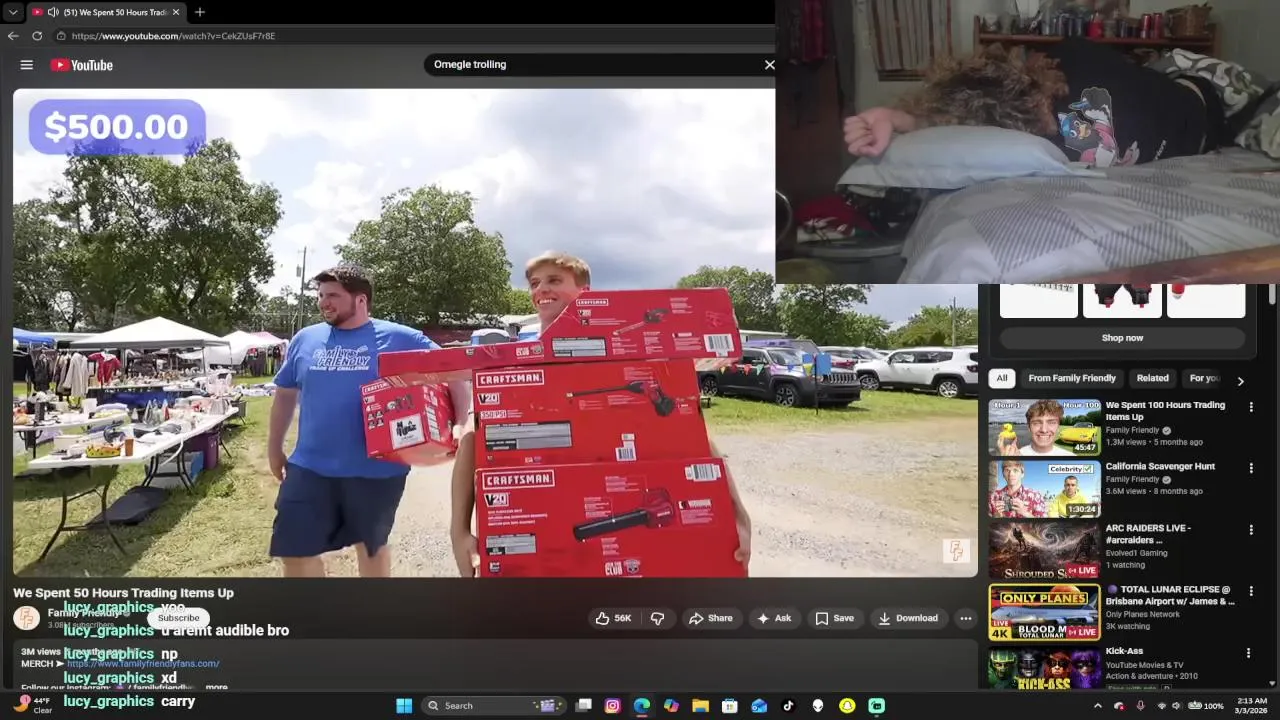Image resolution: width=1280 pixels, height=720 pixels.
Task: Launch Instagram from the taskbar
Action: tap(613, 705)
